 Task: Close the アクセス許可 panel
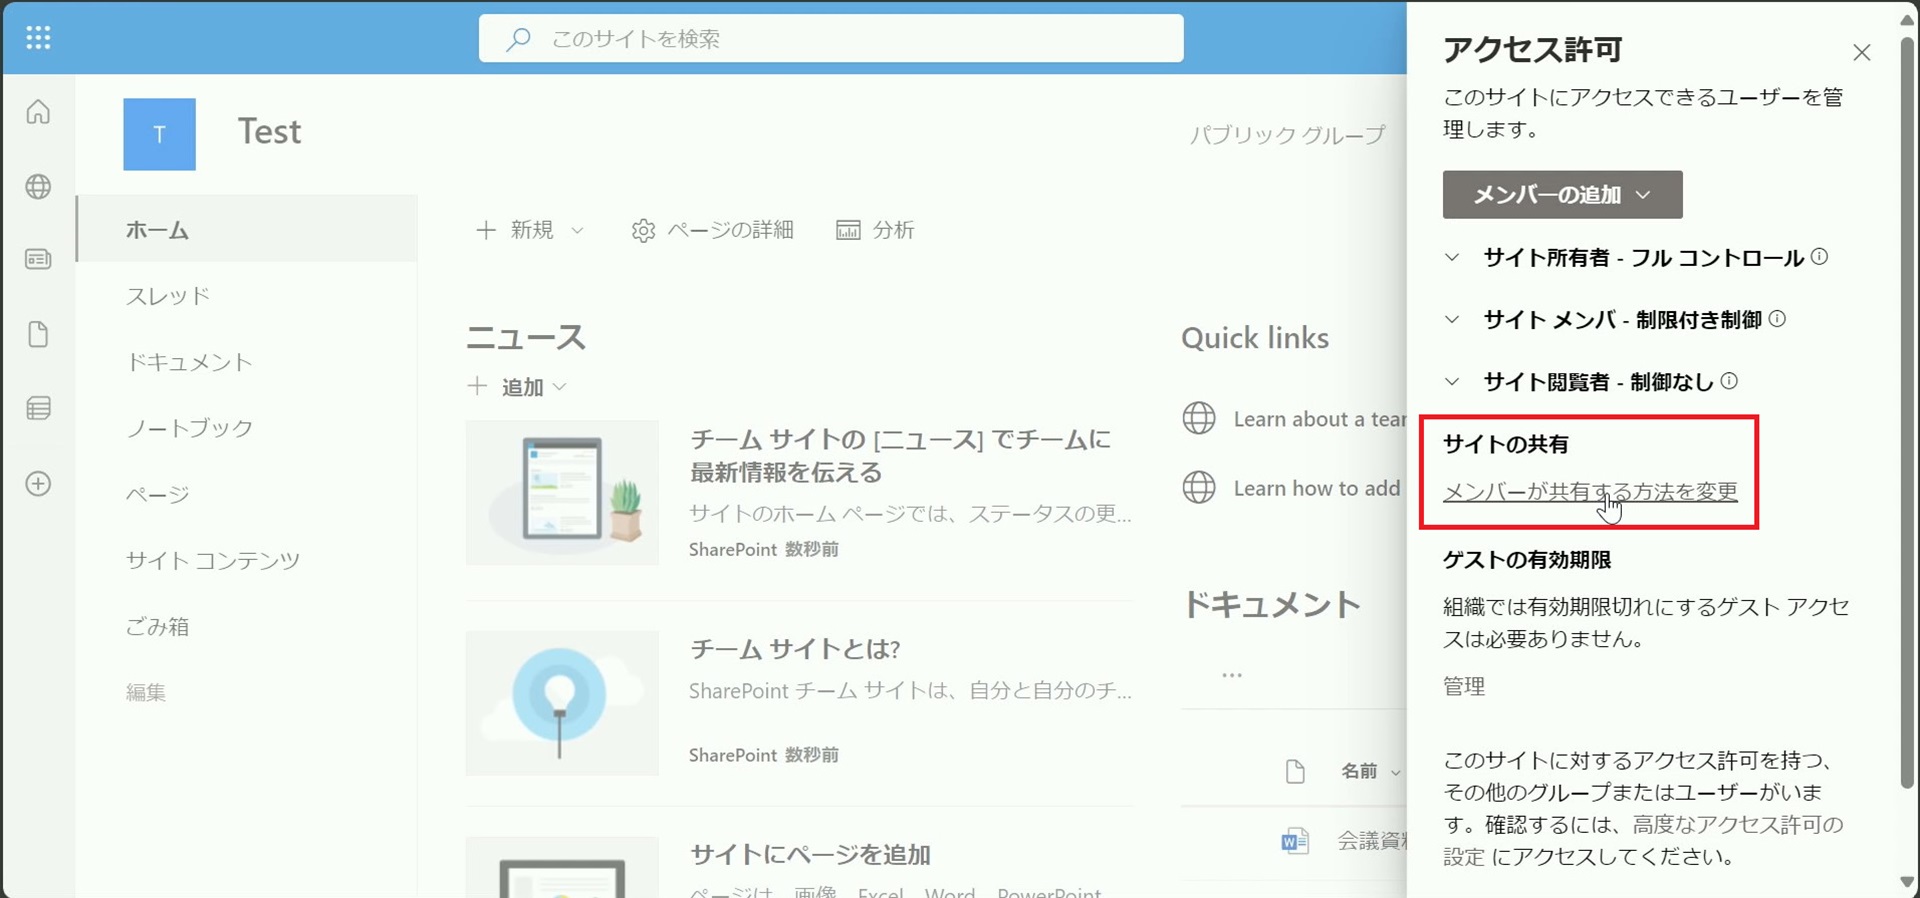tap(1861, 53)
